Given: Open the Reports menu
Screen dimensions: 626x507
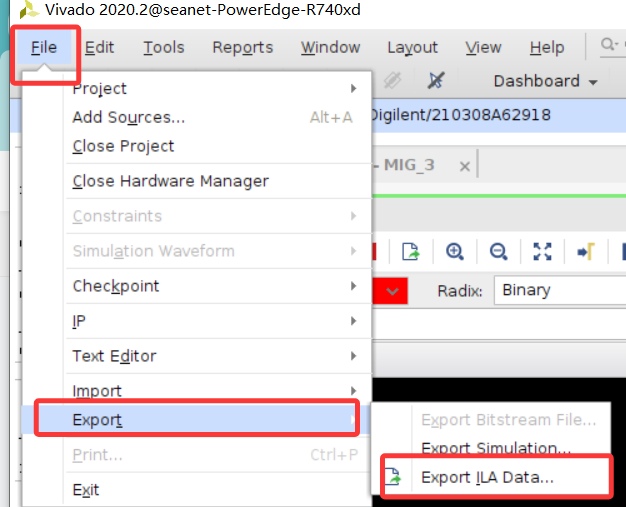Looking at the screenshot, I should coord(242,48).
